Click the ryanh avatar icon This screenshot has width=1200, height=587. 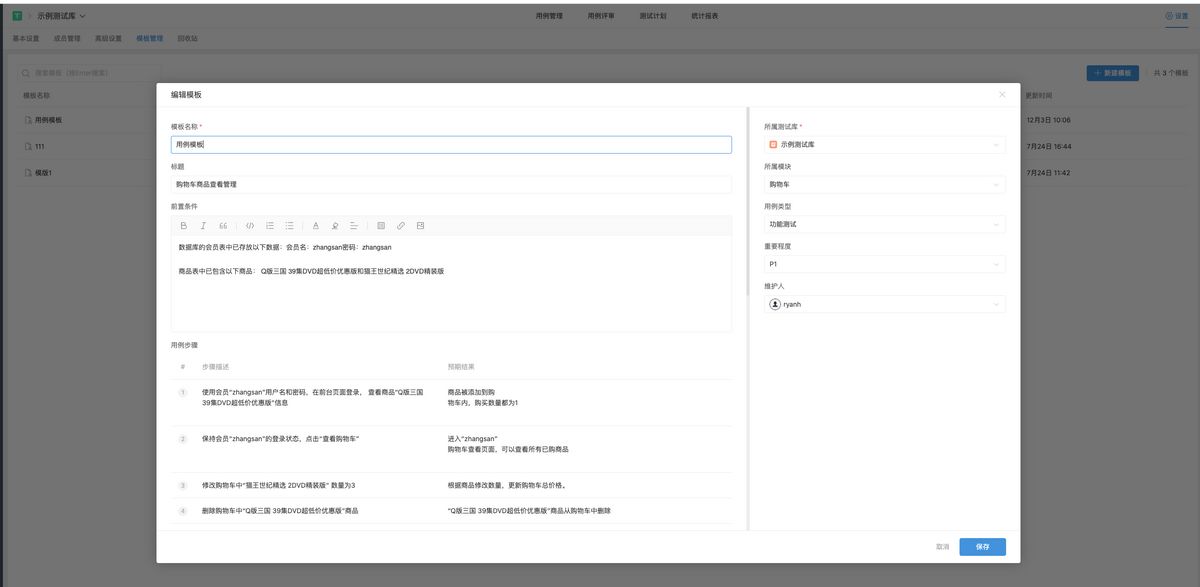775,304
